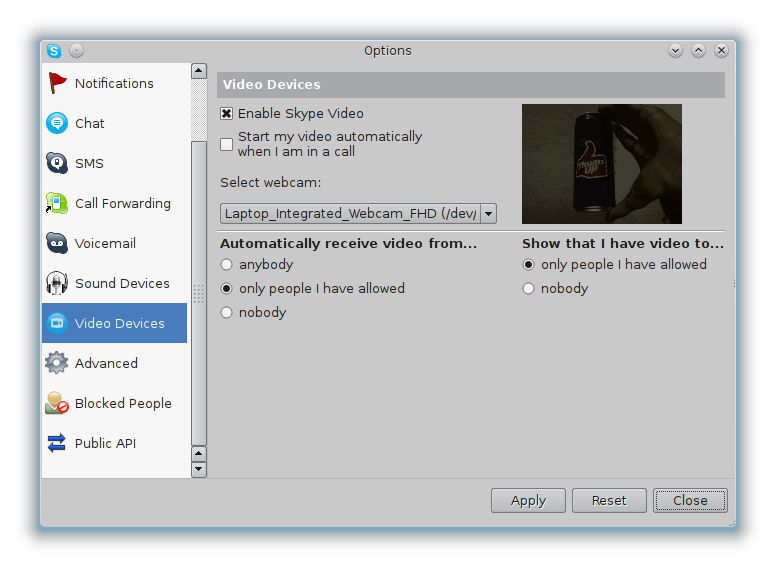This screenshot has width=776, height=567.
Task: Click the Apply button
Action: [x=528, y=500]
